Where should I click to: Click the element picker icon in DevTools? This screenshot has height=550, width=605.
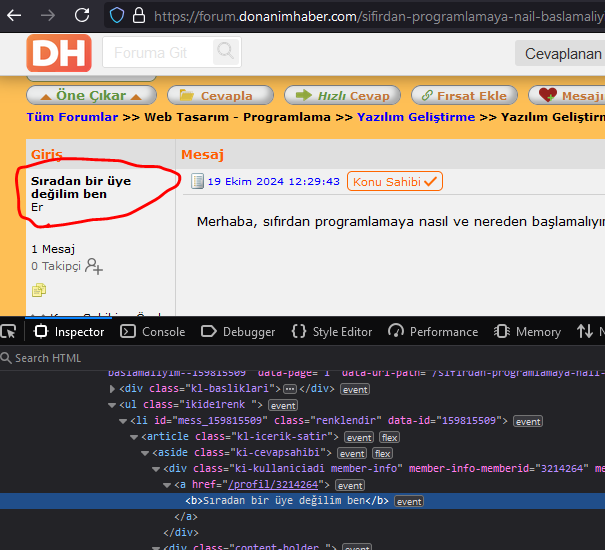9,332
